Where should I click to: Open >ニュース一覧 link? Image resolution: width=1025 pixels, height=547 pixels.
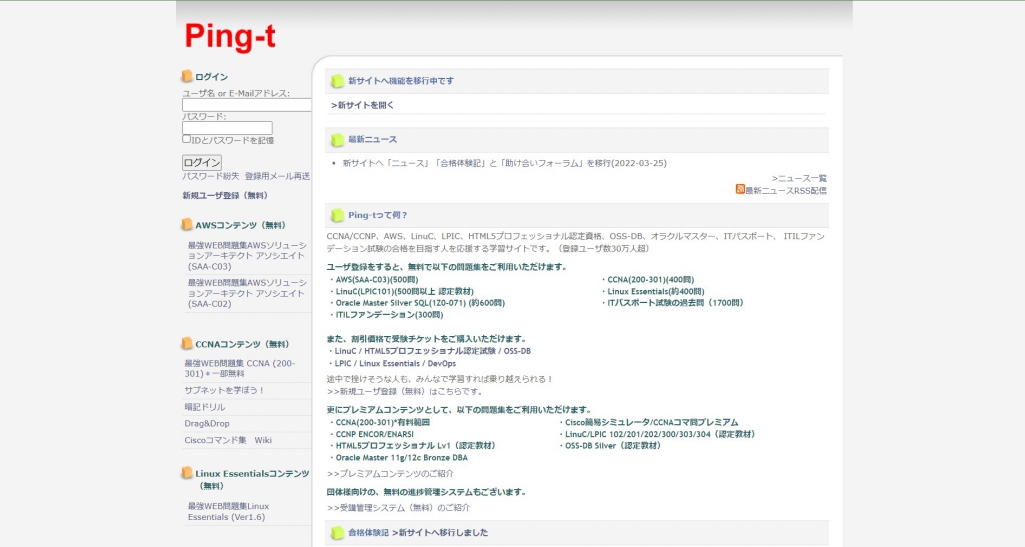click(799, 178)
